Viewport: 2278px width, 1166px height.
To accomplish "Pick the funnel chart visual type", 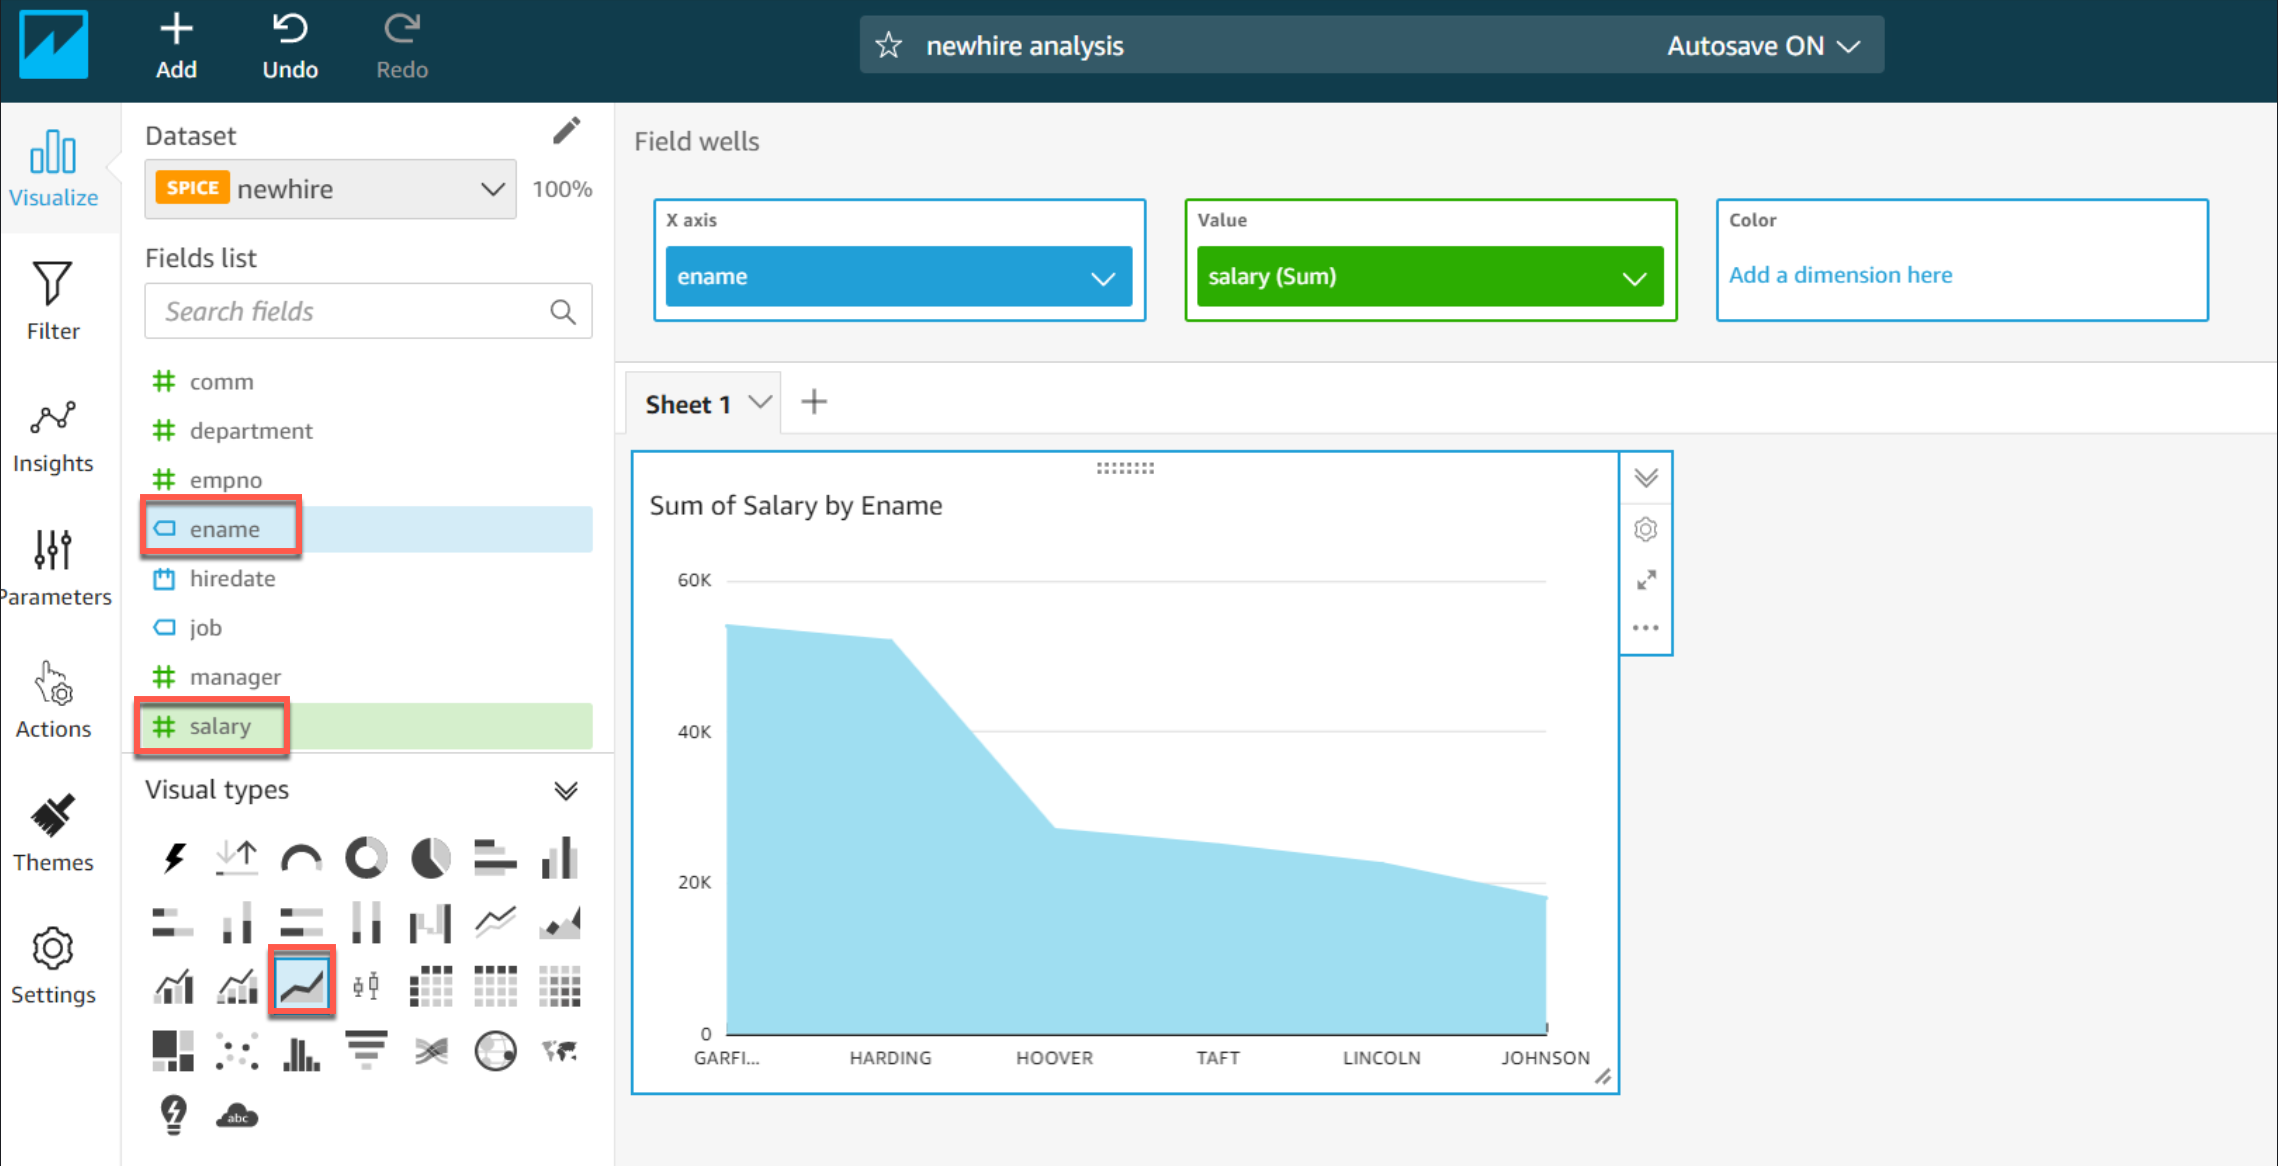I will (366, 1050).
